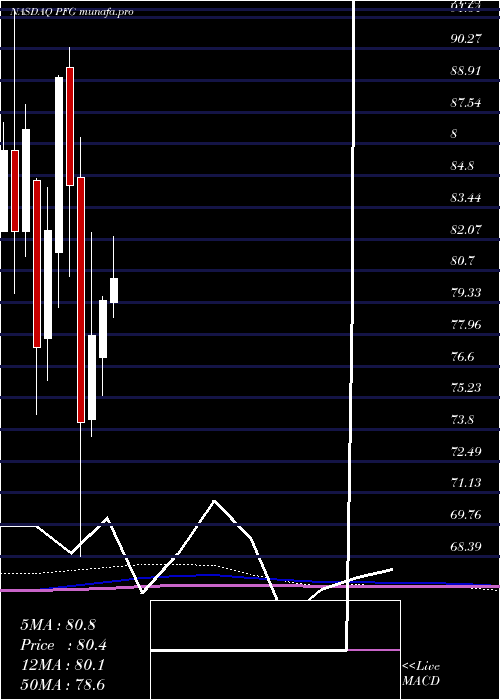Select the 73.8 price axis label
Screen dimensions: 500x700
[x=462, y=420]
